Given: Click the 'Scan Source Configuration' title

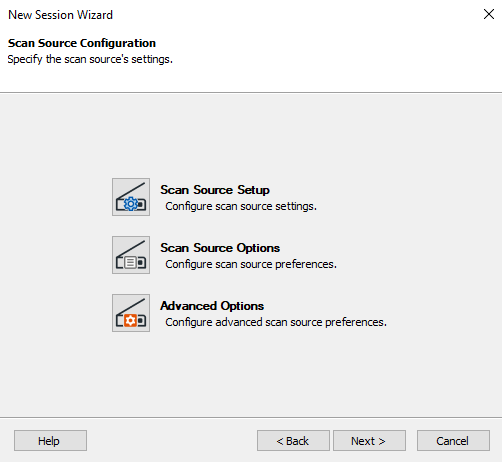Looking at the screenshot, I should pos(82,43).
